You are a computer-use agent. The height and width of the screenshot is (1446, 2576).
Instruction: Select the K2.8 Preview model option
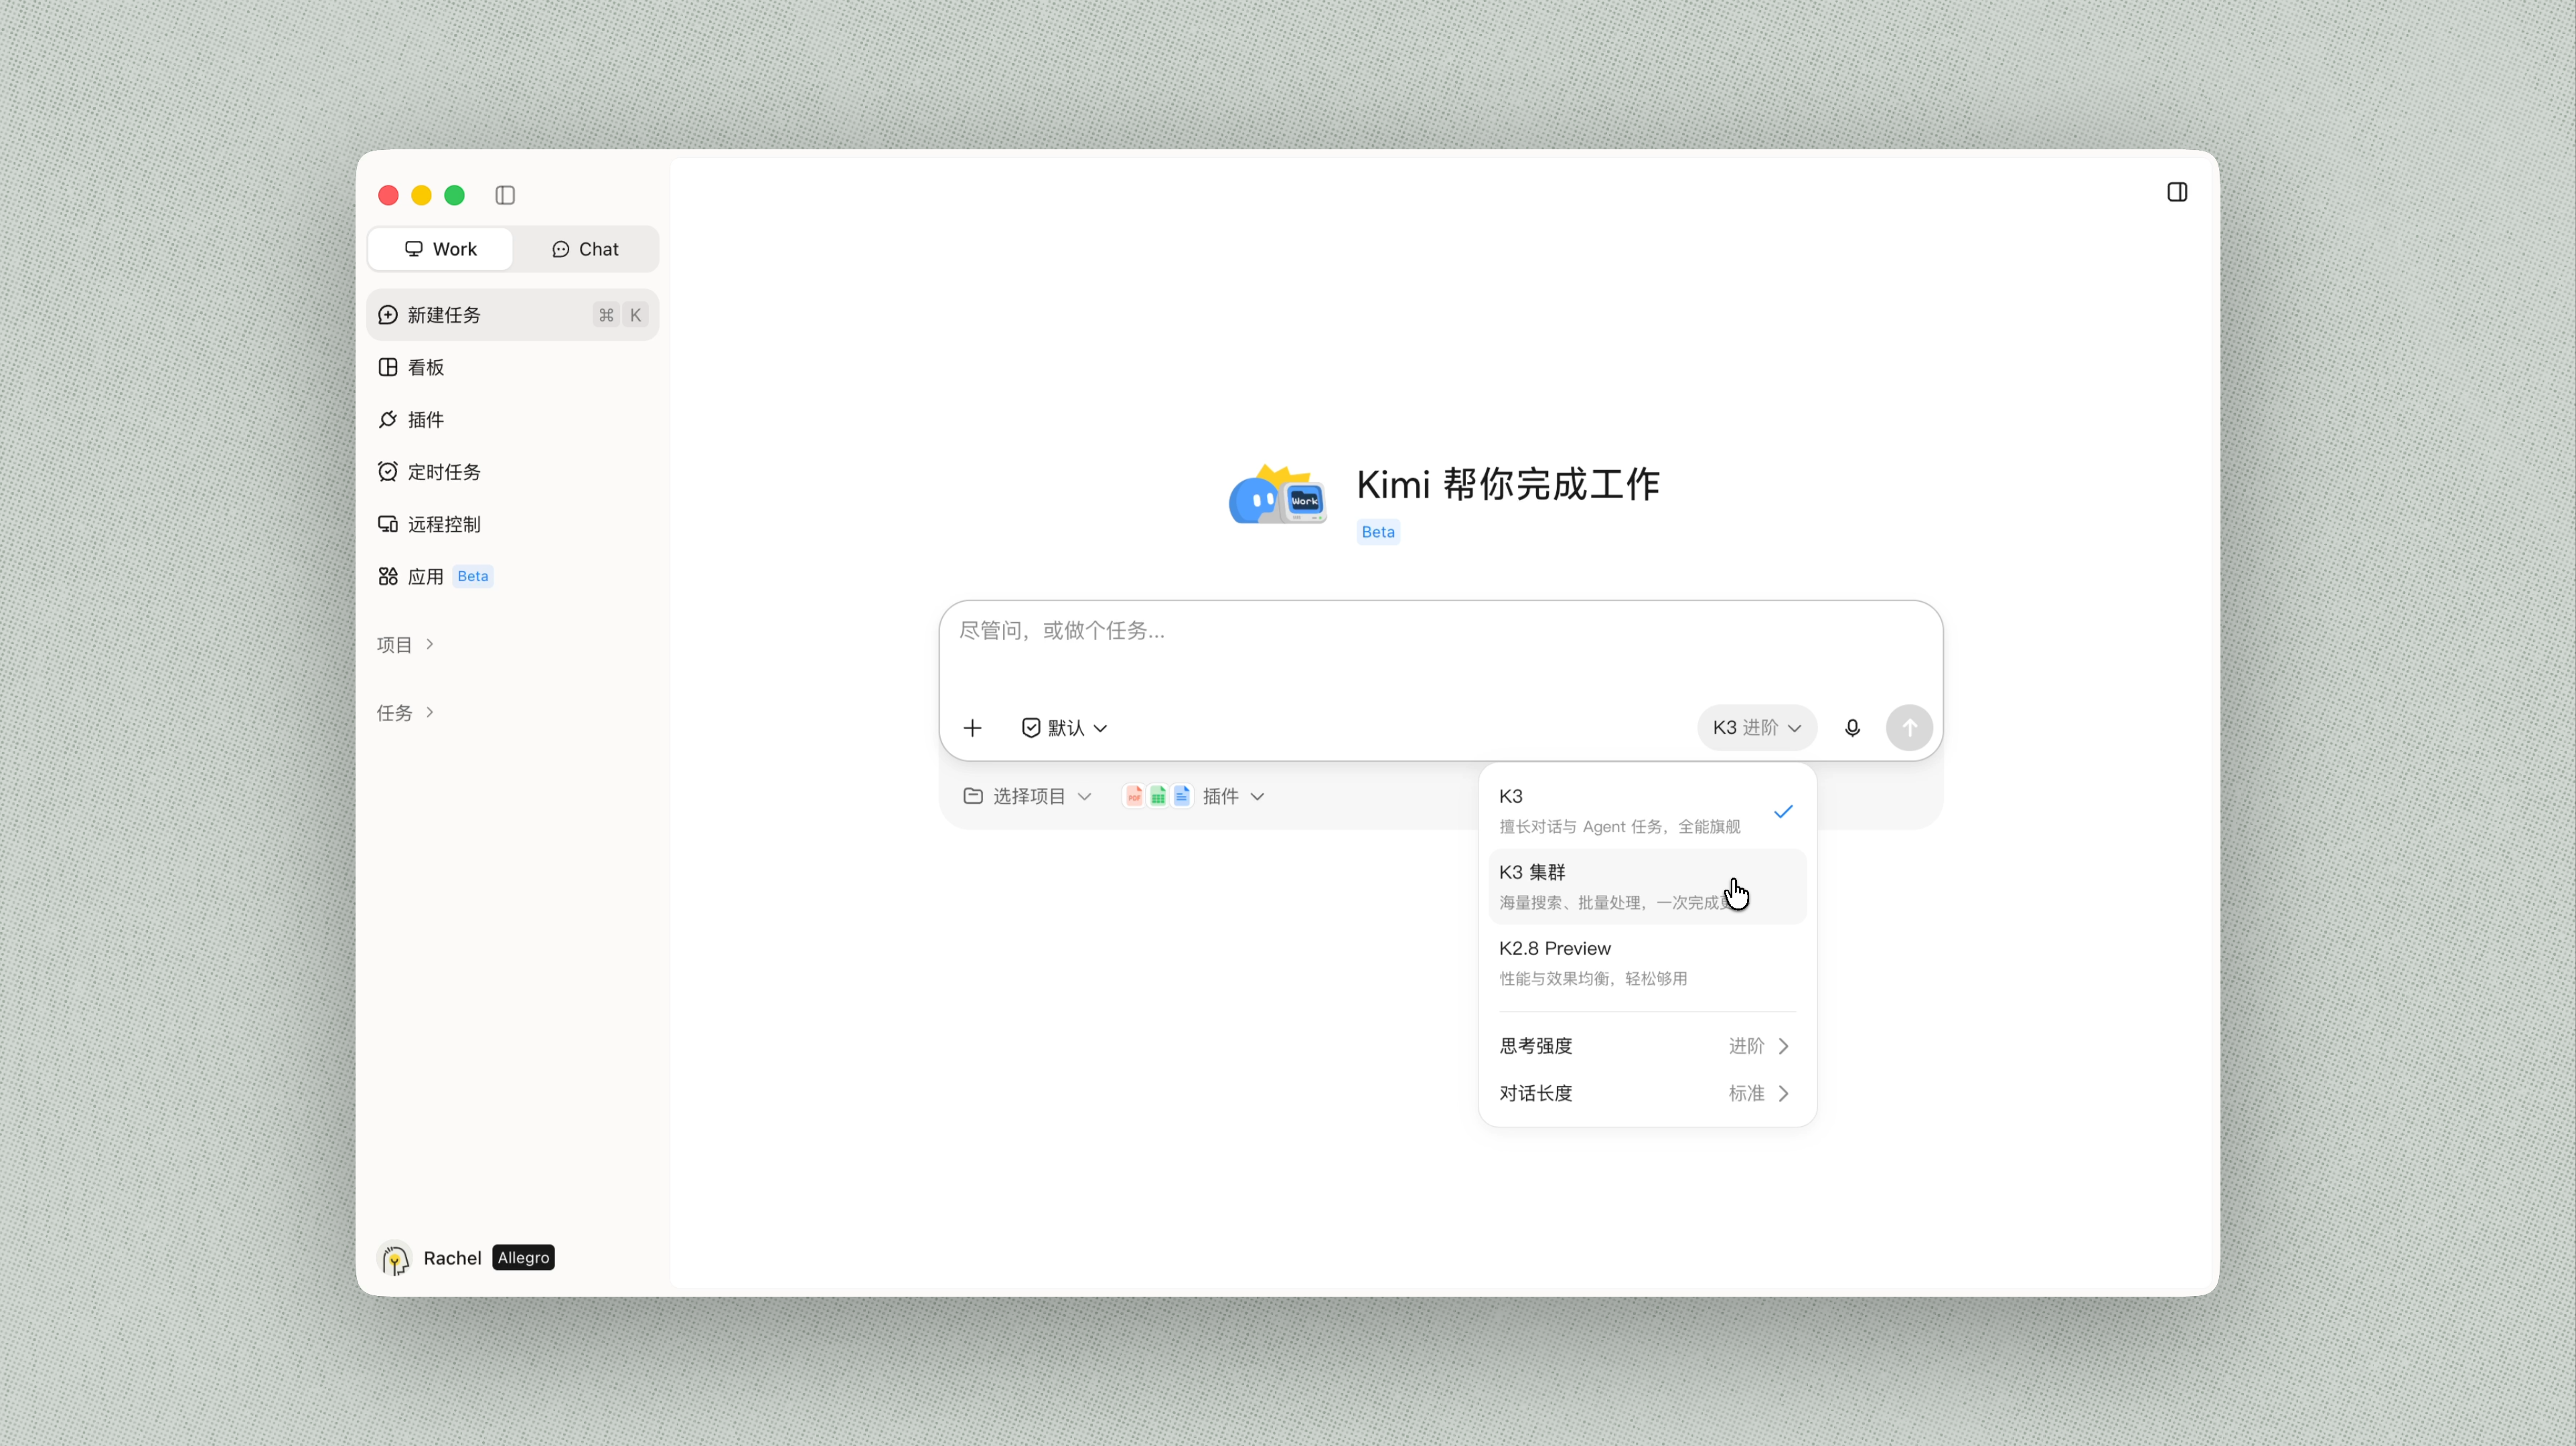1647,963
